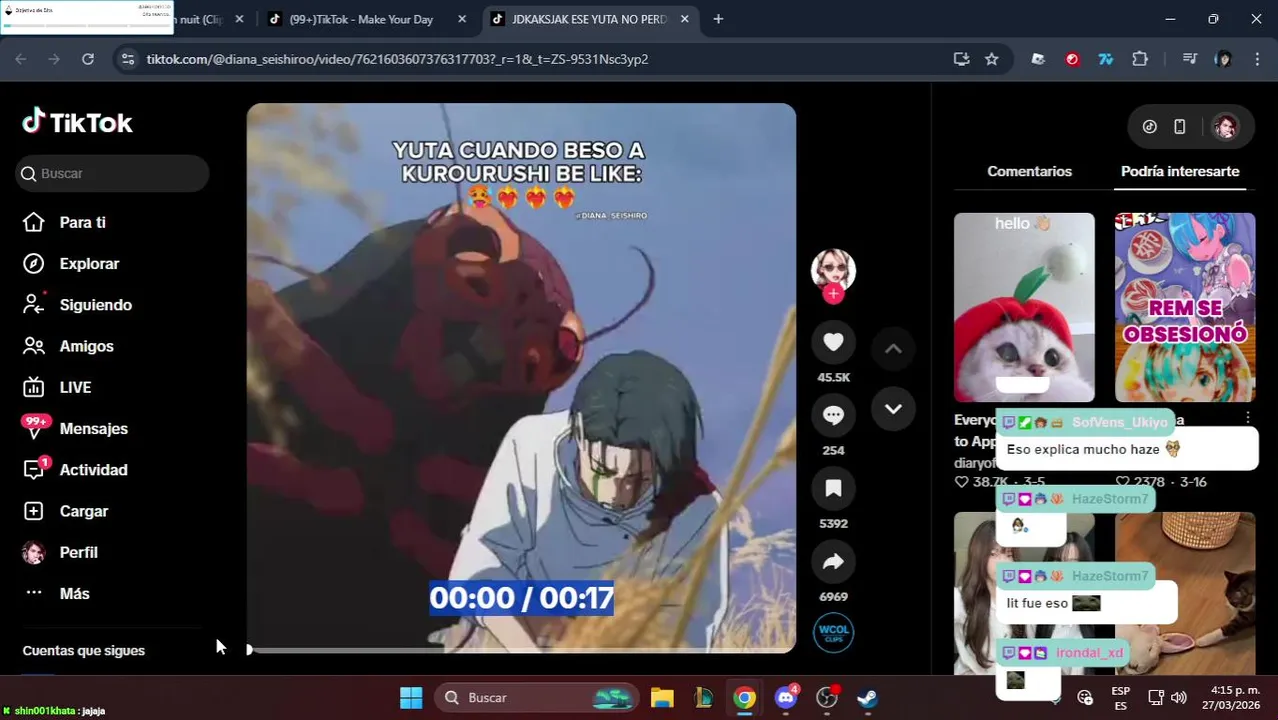The width and height of the screenshot is (1278, 720).
Task: Click the Windows Start button
Action: pos(411,698)
